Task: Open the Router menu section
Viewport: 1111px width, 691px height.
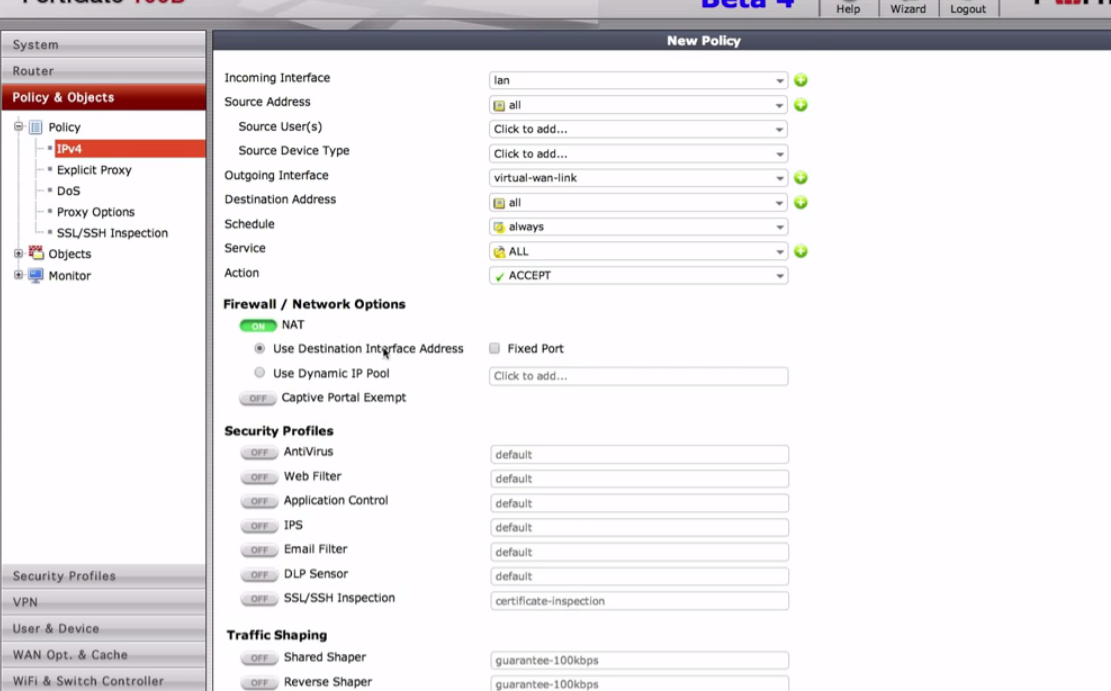Action: [x=103, y=71]
